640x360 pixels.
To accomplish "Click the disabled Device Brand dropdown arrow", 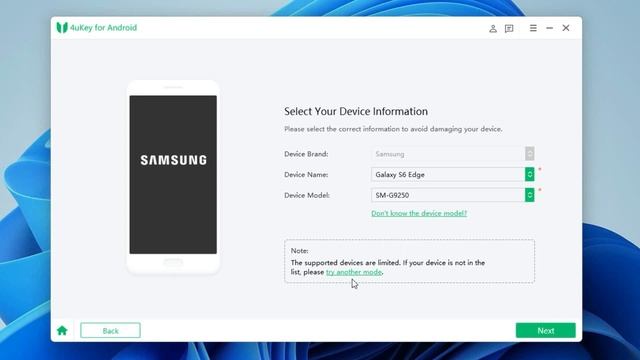I will (x=529, y=153).
